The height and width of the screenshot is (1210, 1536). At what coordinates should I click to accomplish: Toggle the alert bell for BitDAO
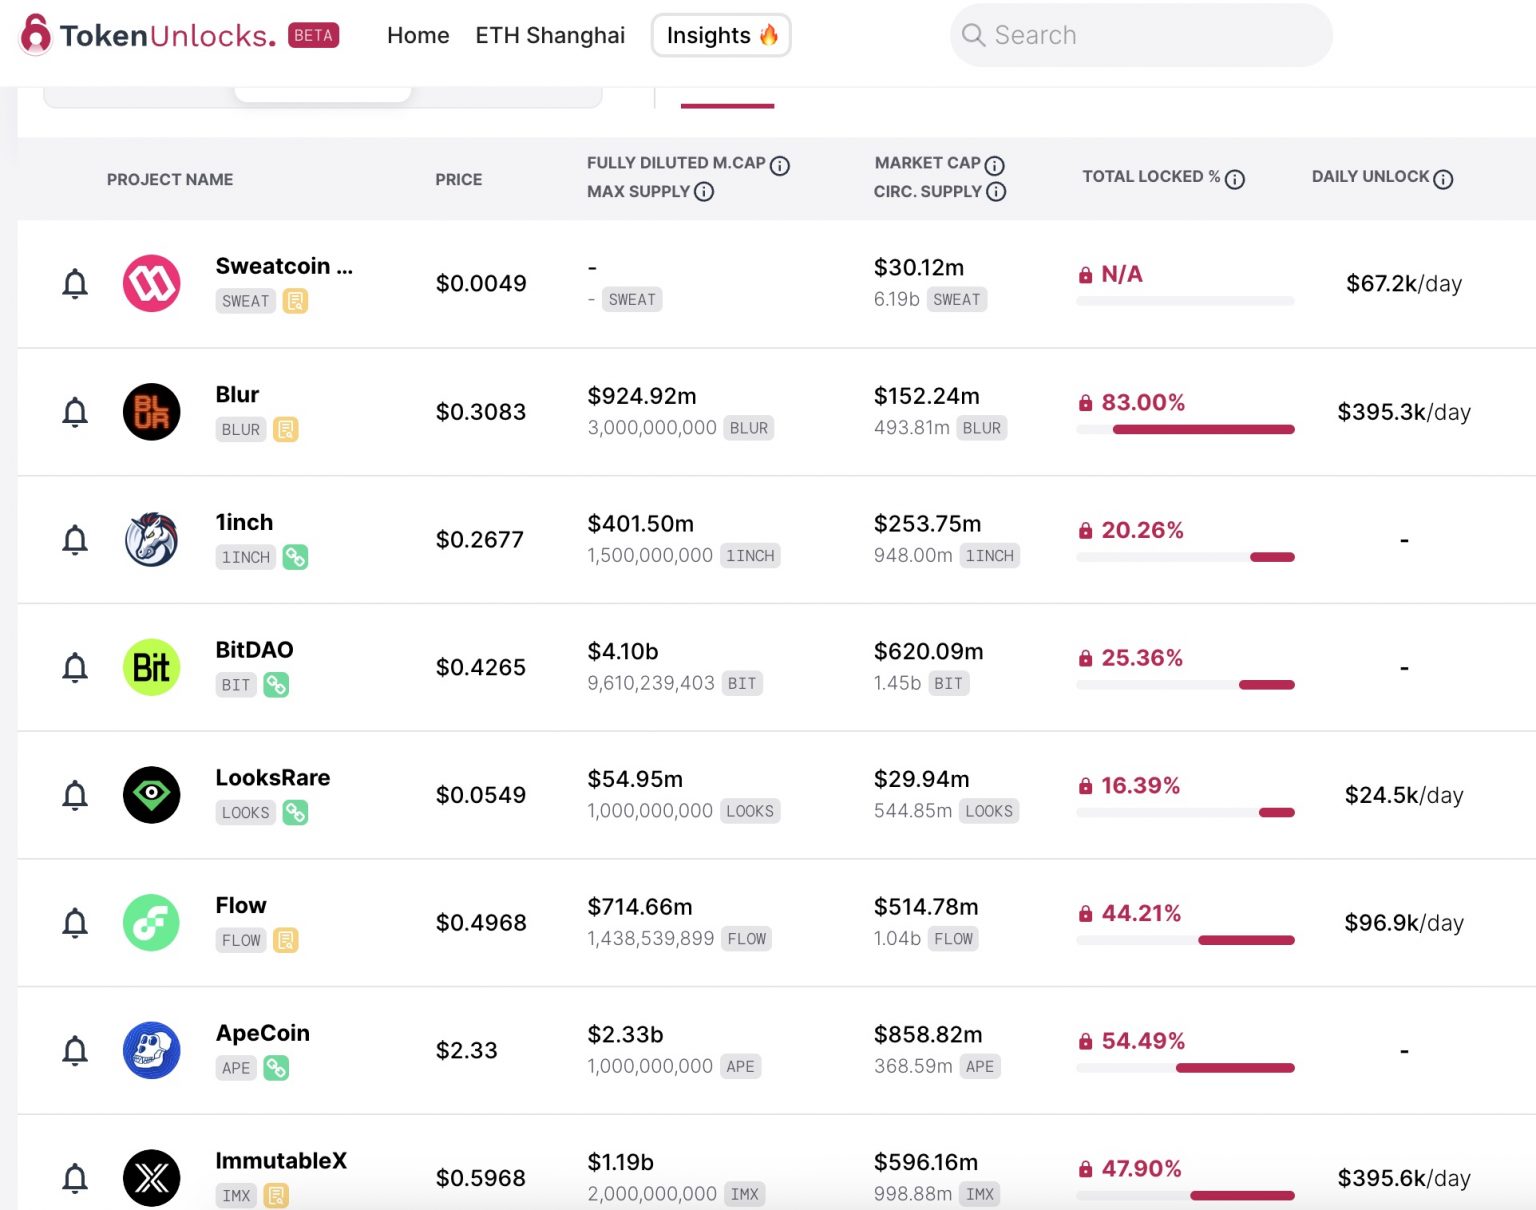[x=75, y=667]
